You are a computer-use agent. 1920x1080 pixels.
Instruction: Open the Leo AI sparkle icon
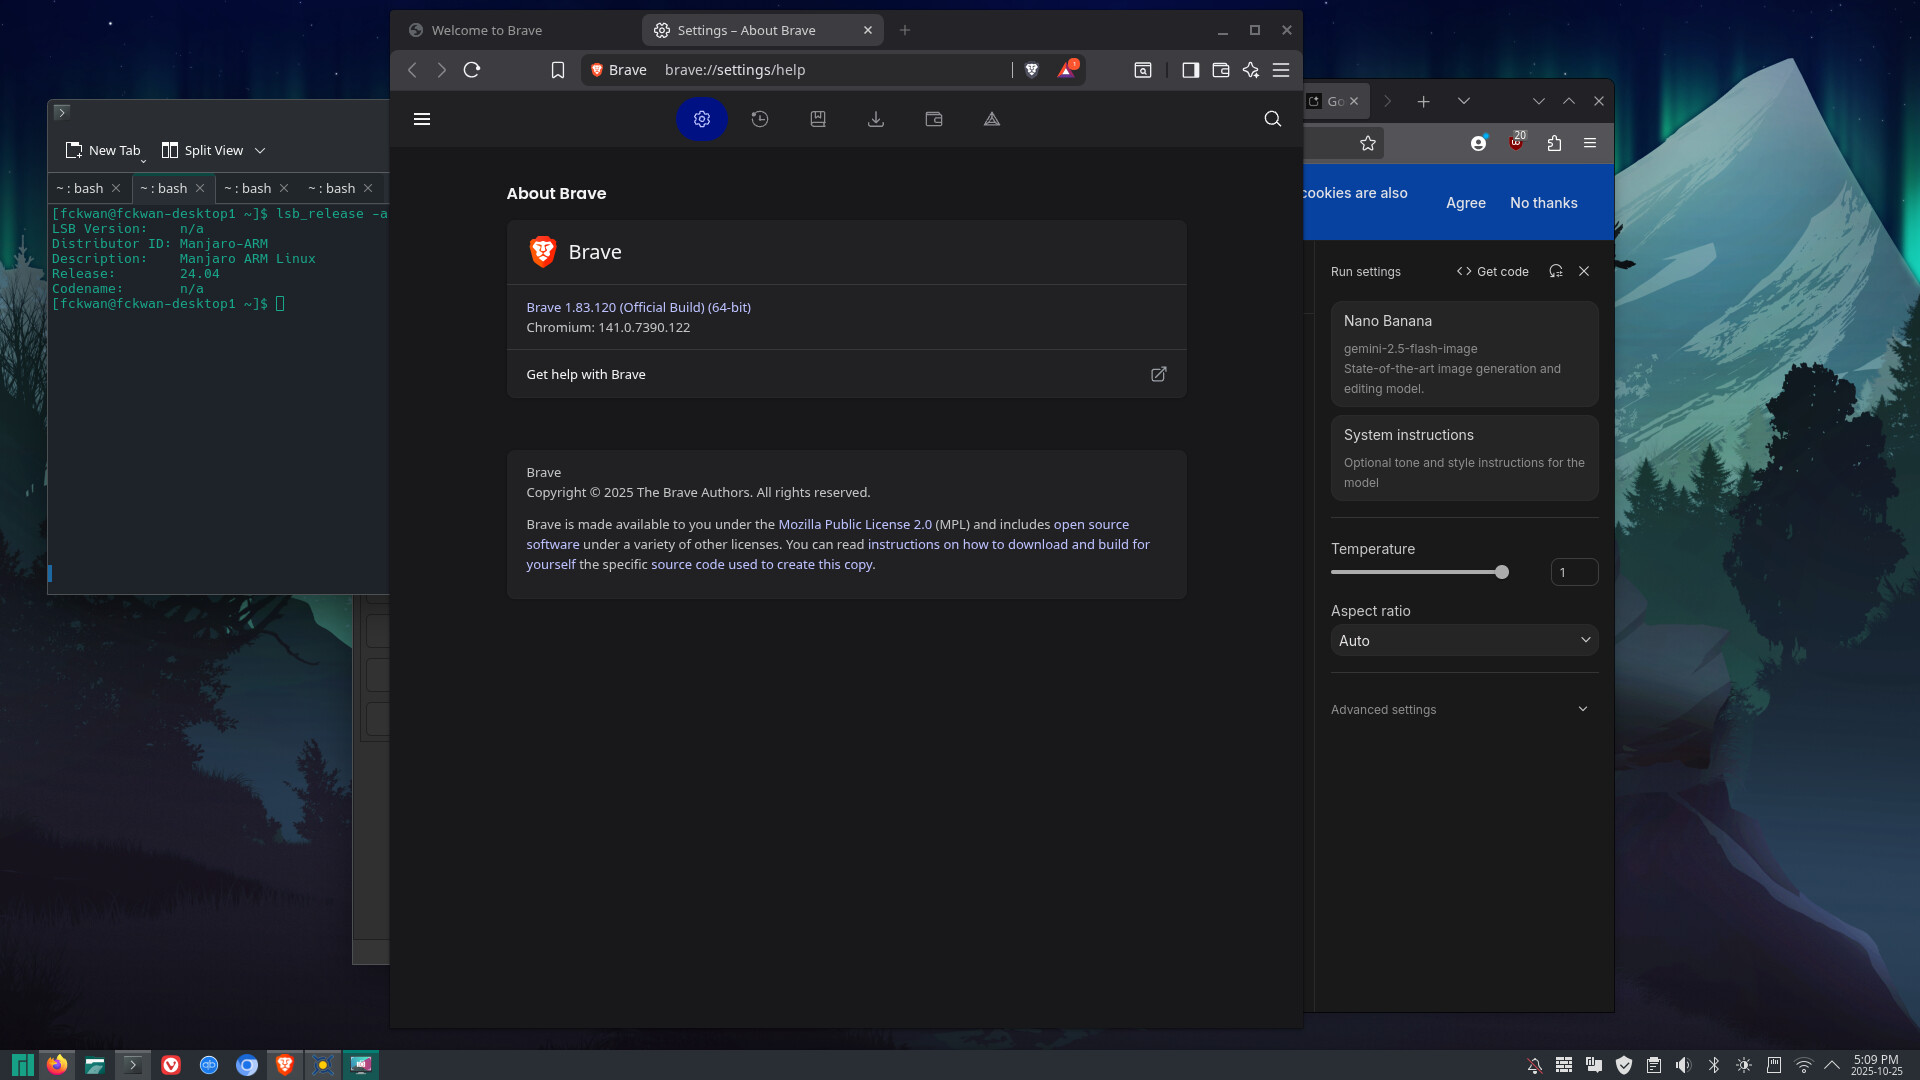tap(1250, 70)
